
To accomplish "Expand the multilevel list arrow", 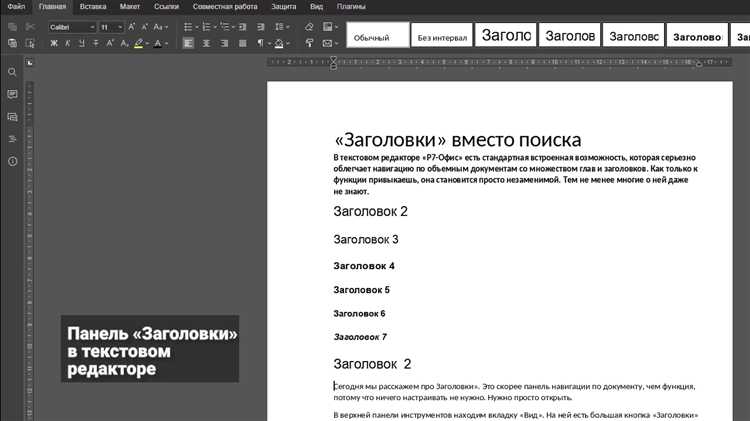I will point(233,27).
